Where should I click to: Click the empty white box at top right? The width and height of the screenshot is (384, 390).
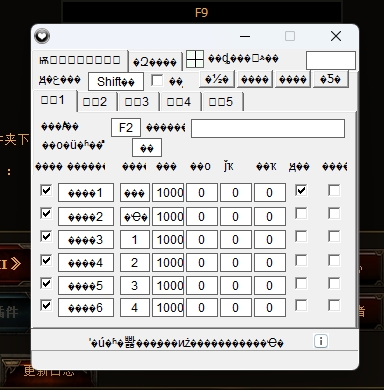[331, 60]
